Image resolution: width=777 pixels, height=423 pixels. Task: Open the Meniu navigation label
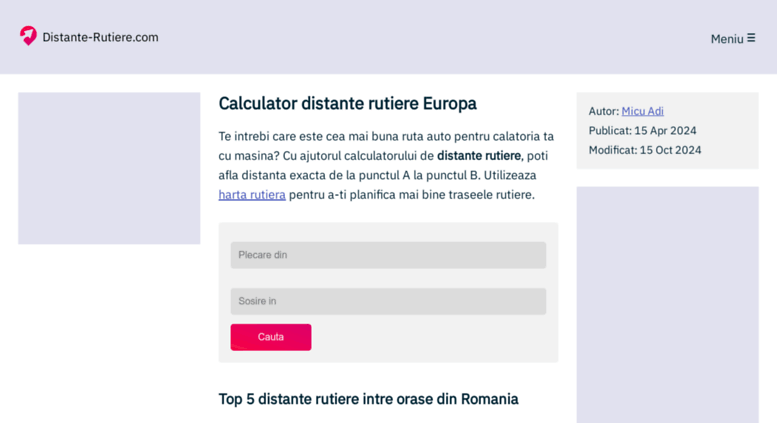[x=727, y=39]
